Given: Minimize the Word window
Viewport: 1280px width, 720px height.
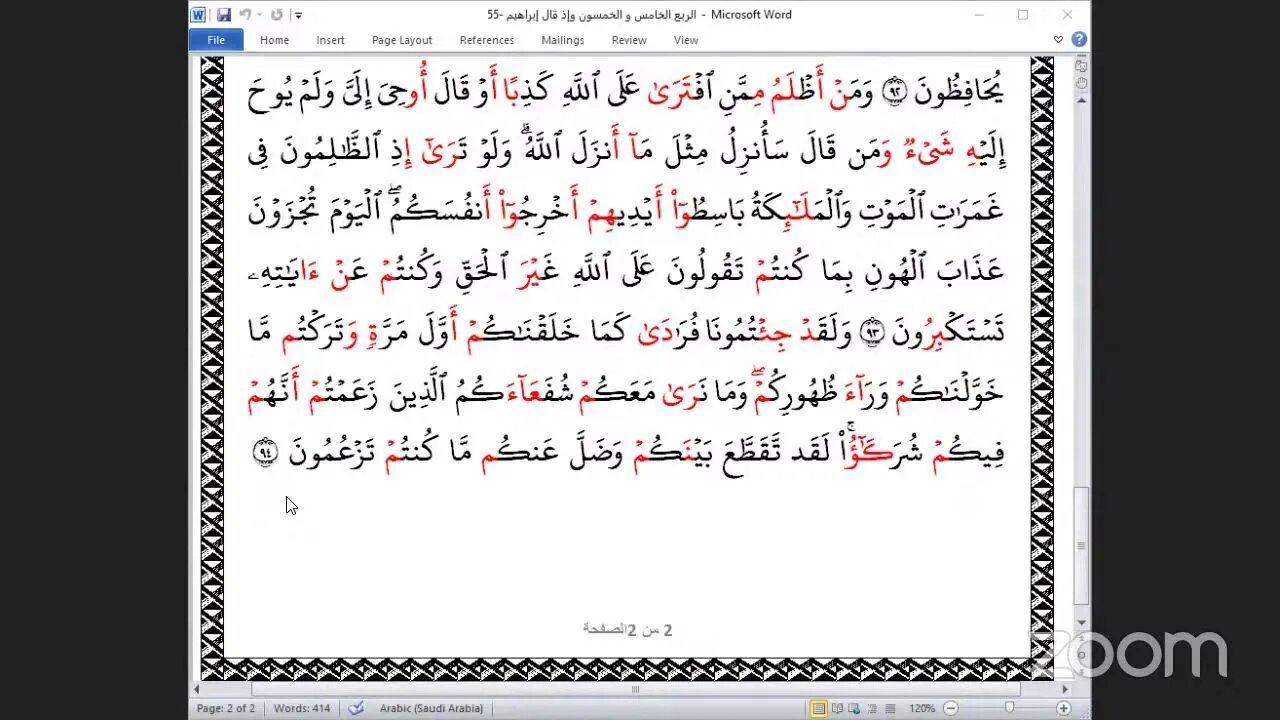Looking at the screenshot, I should tap(978, 15).
